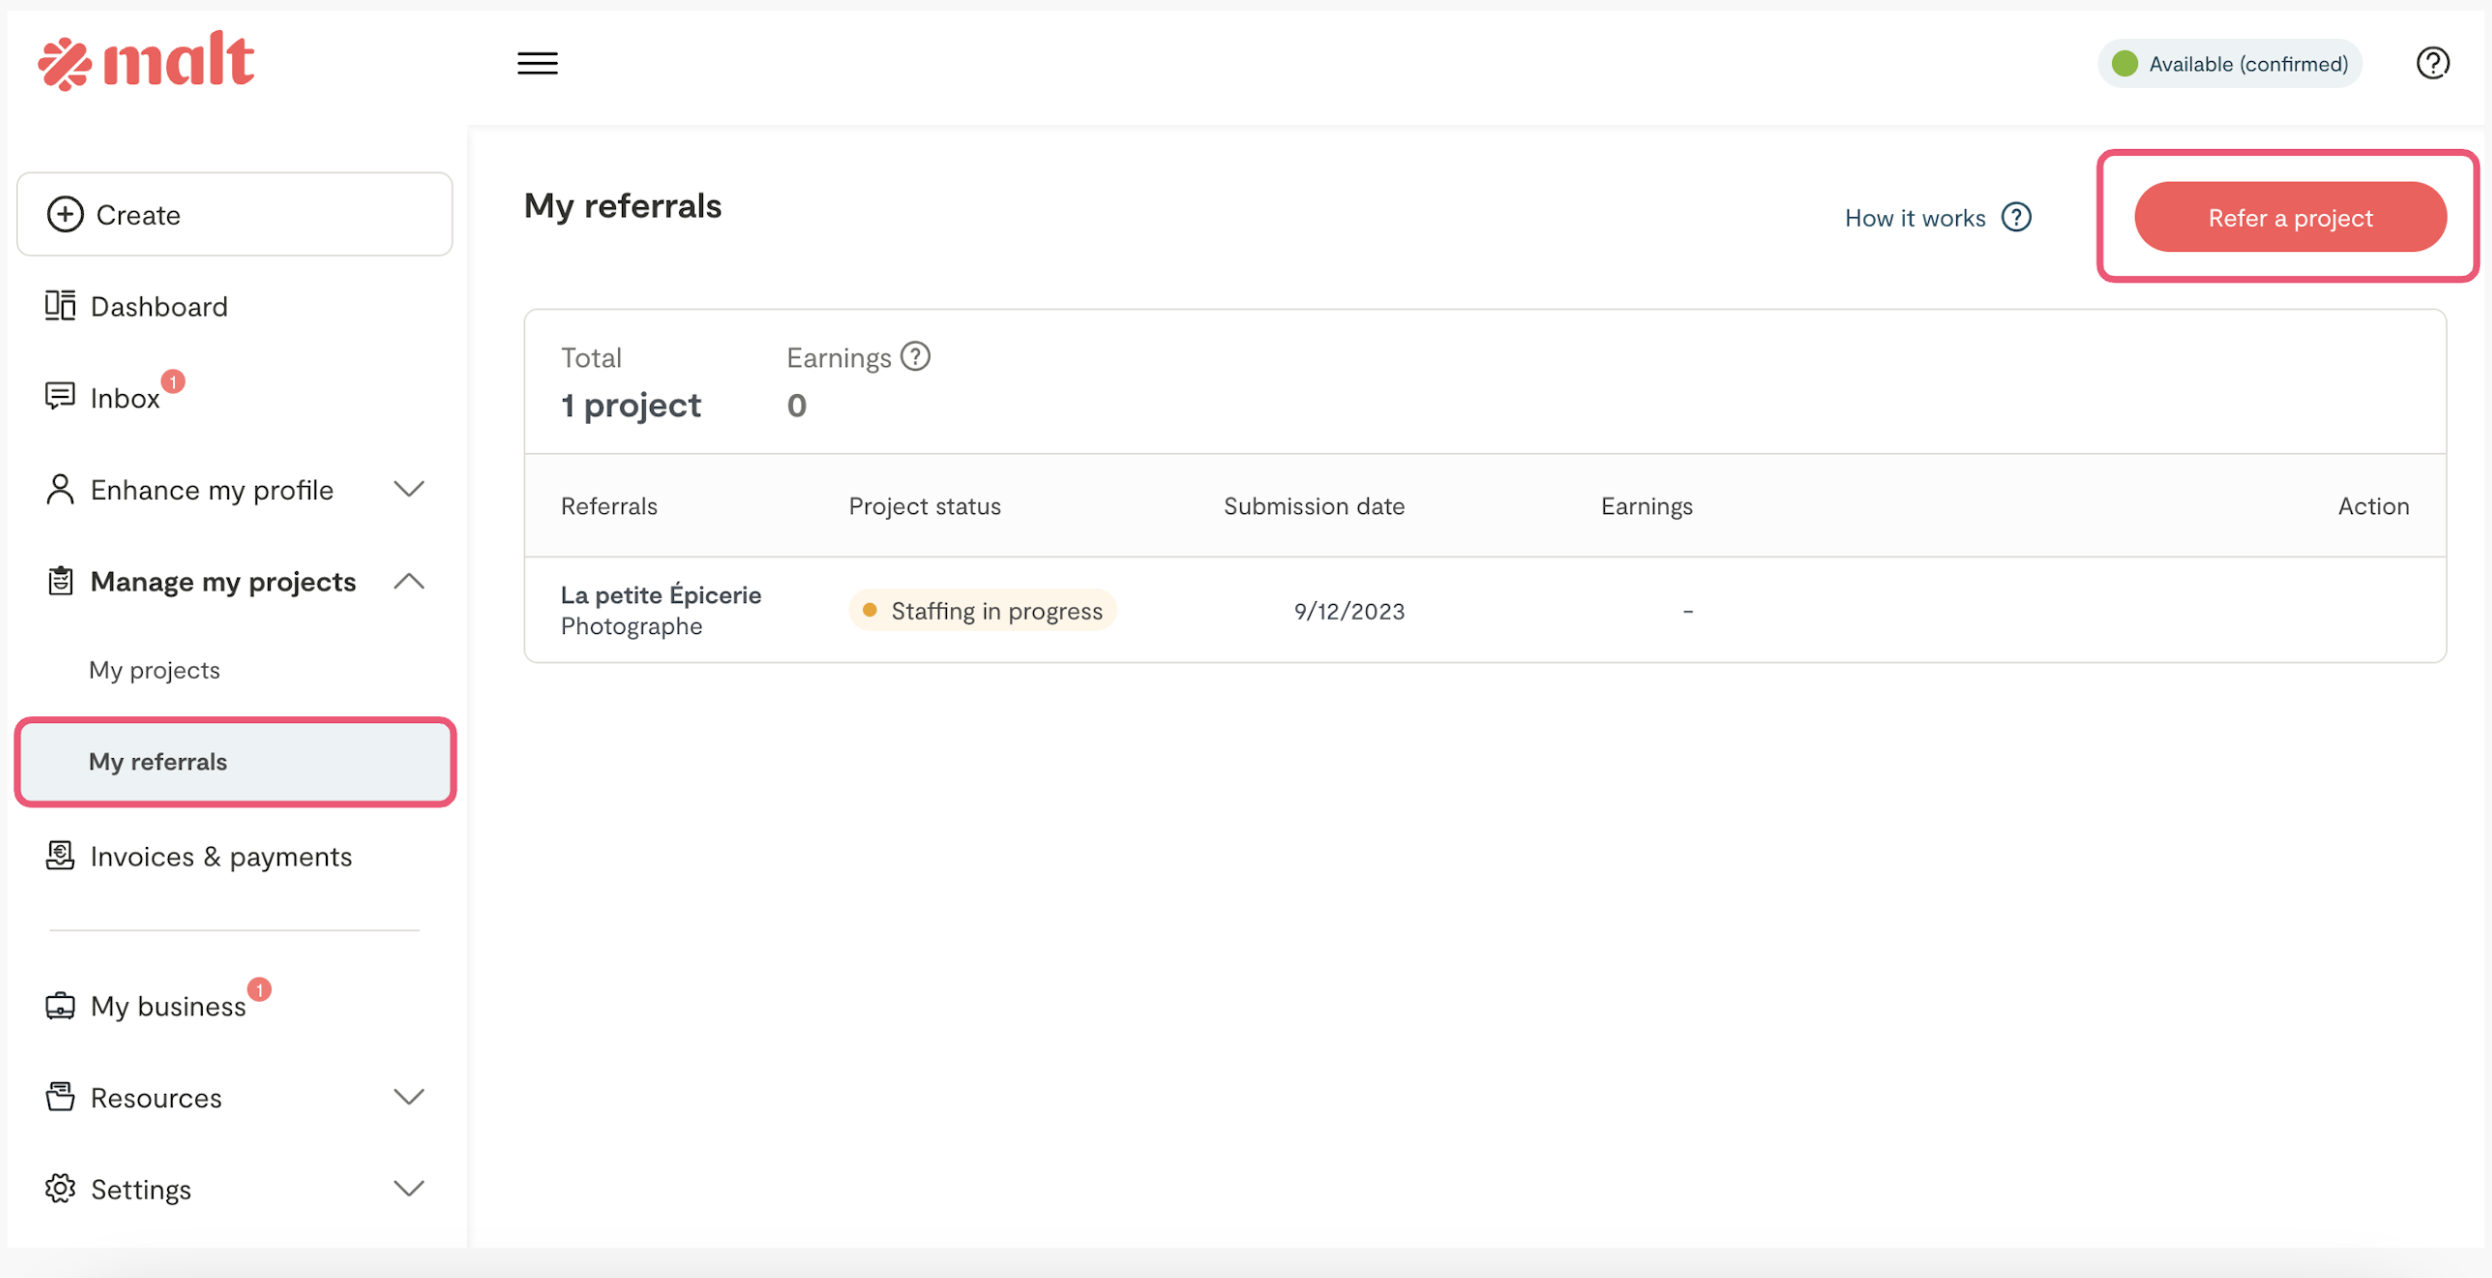This screenshot has width=2492, height=1278.
Task: Expand the Resources menu chevron
Action: (408, 1097)
